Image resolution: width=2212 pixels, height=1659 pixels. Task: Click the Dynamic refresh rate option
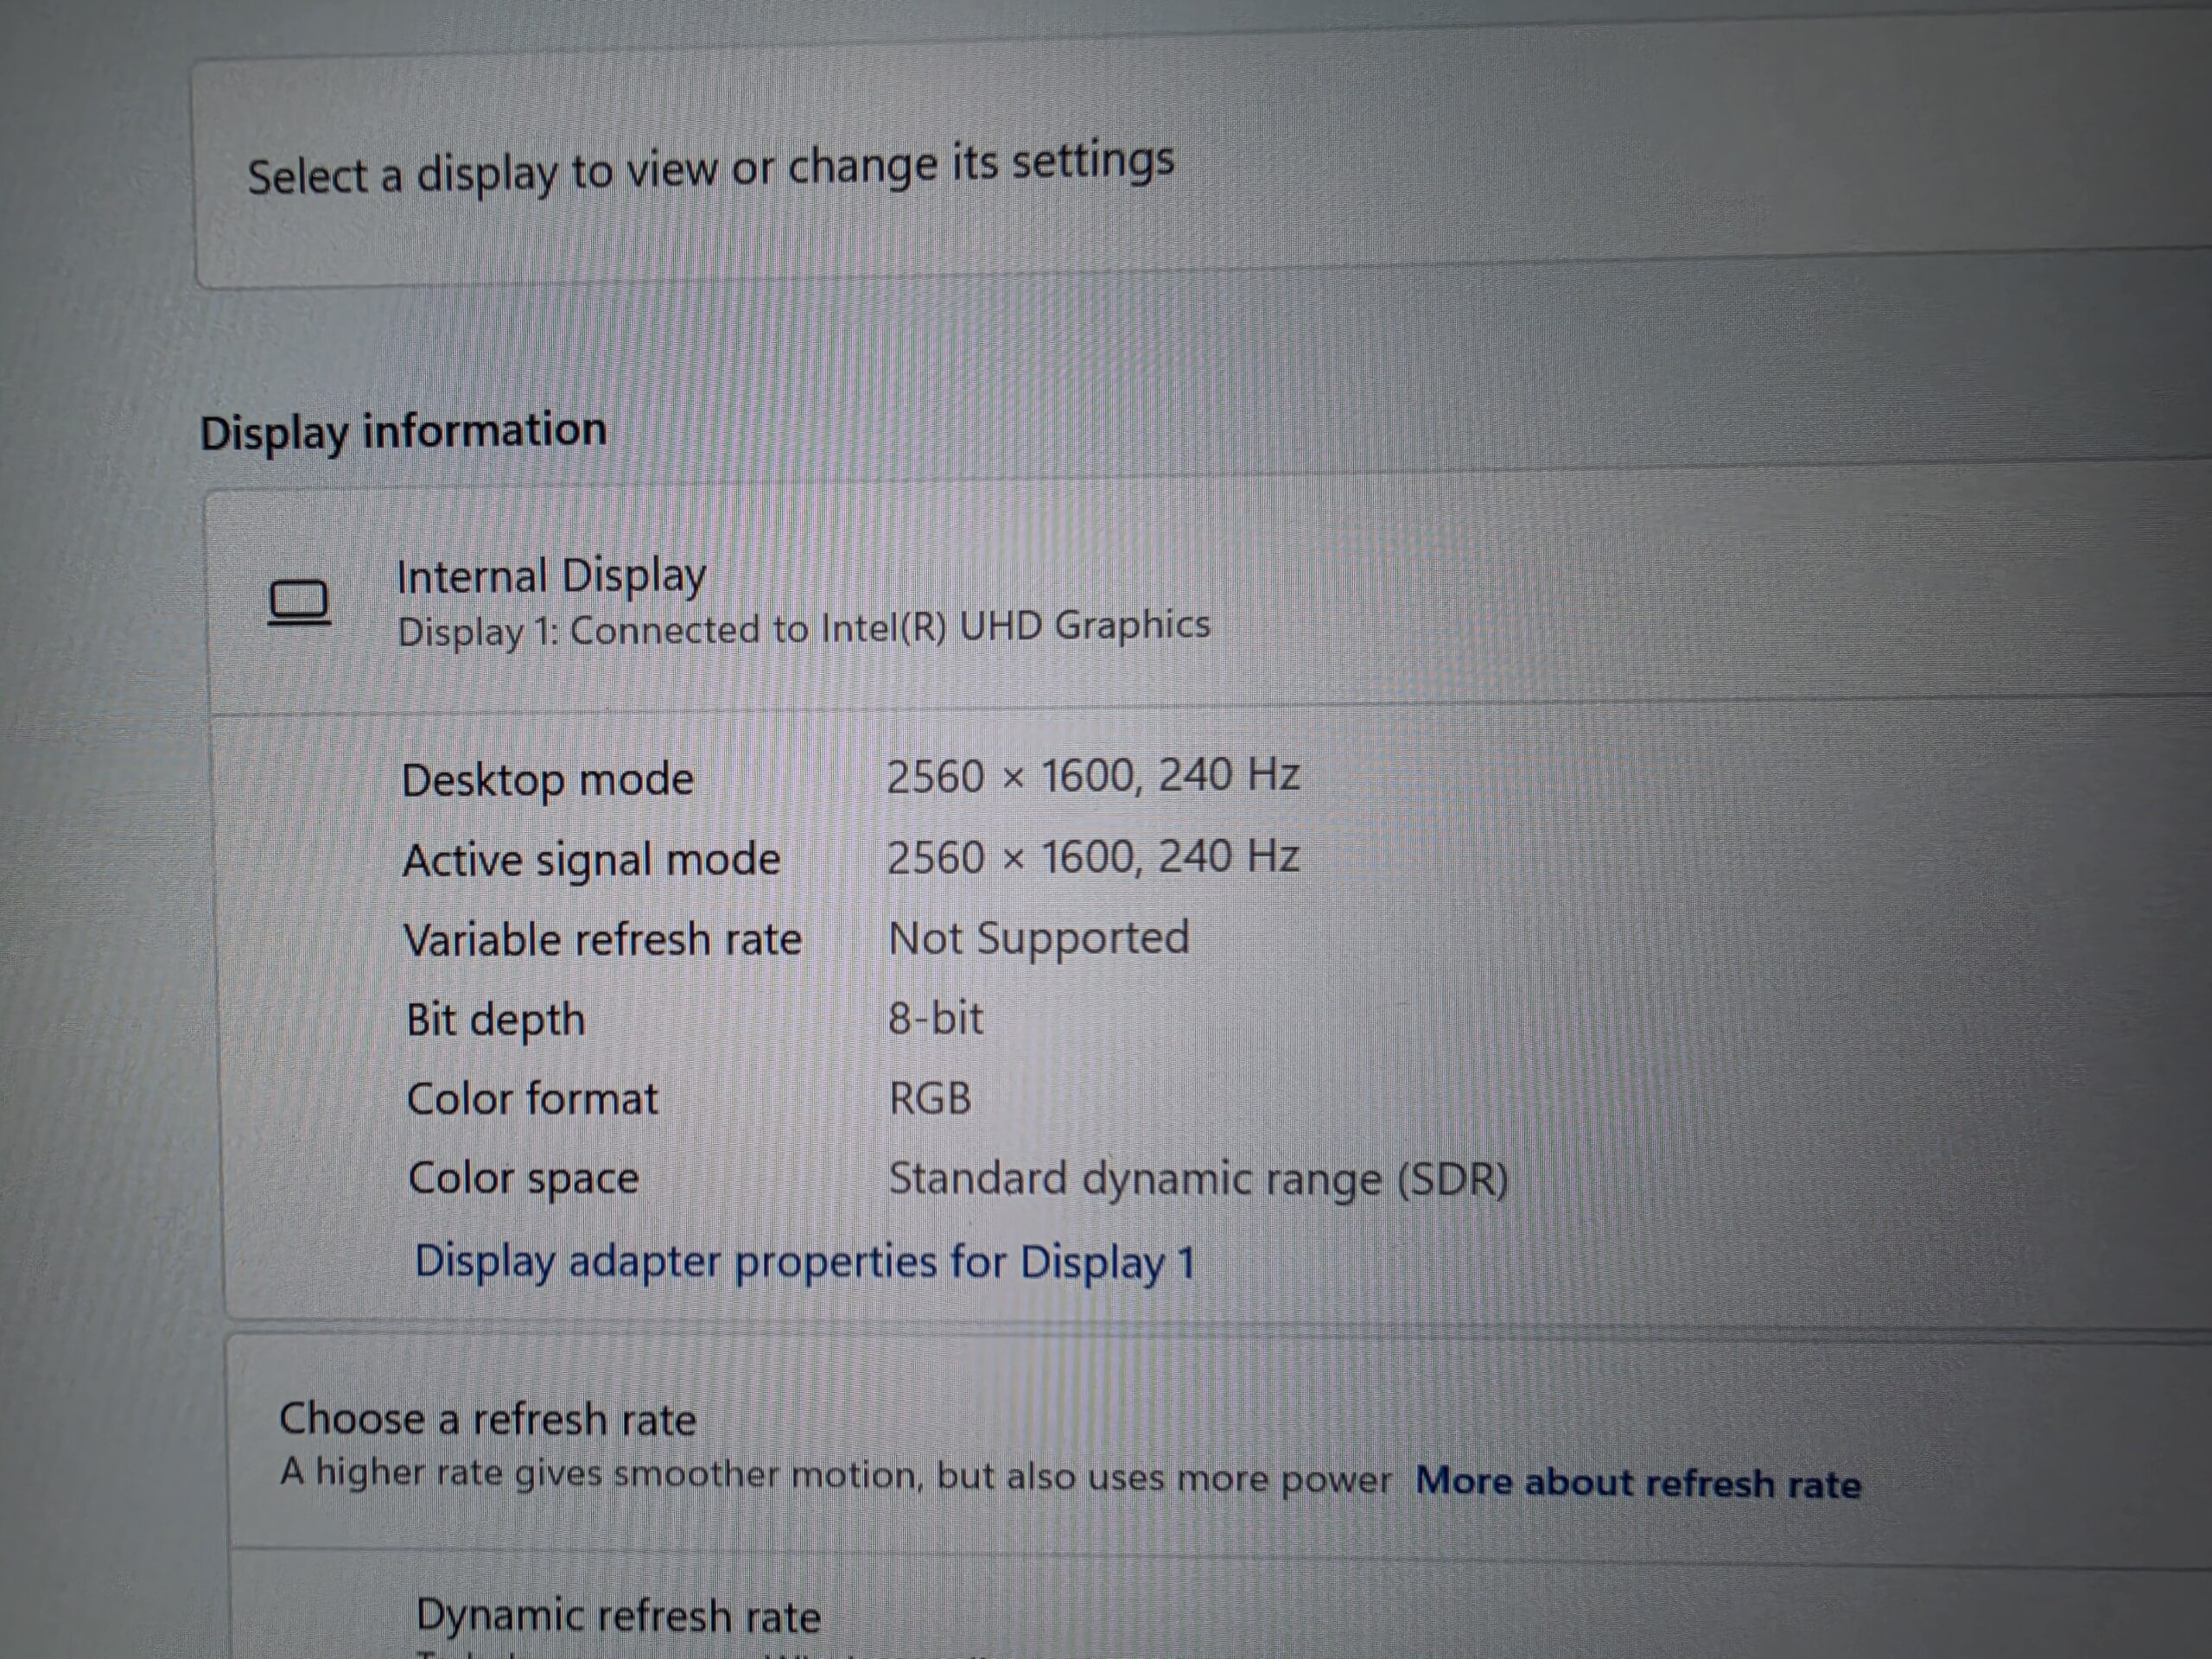click(x=618, y=1617)
